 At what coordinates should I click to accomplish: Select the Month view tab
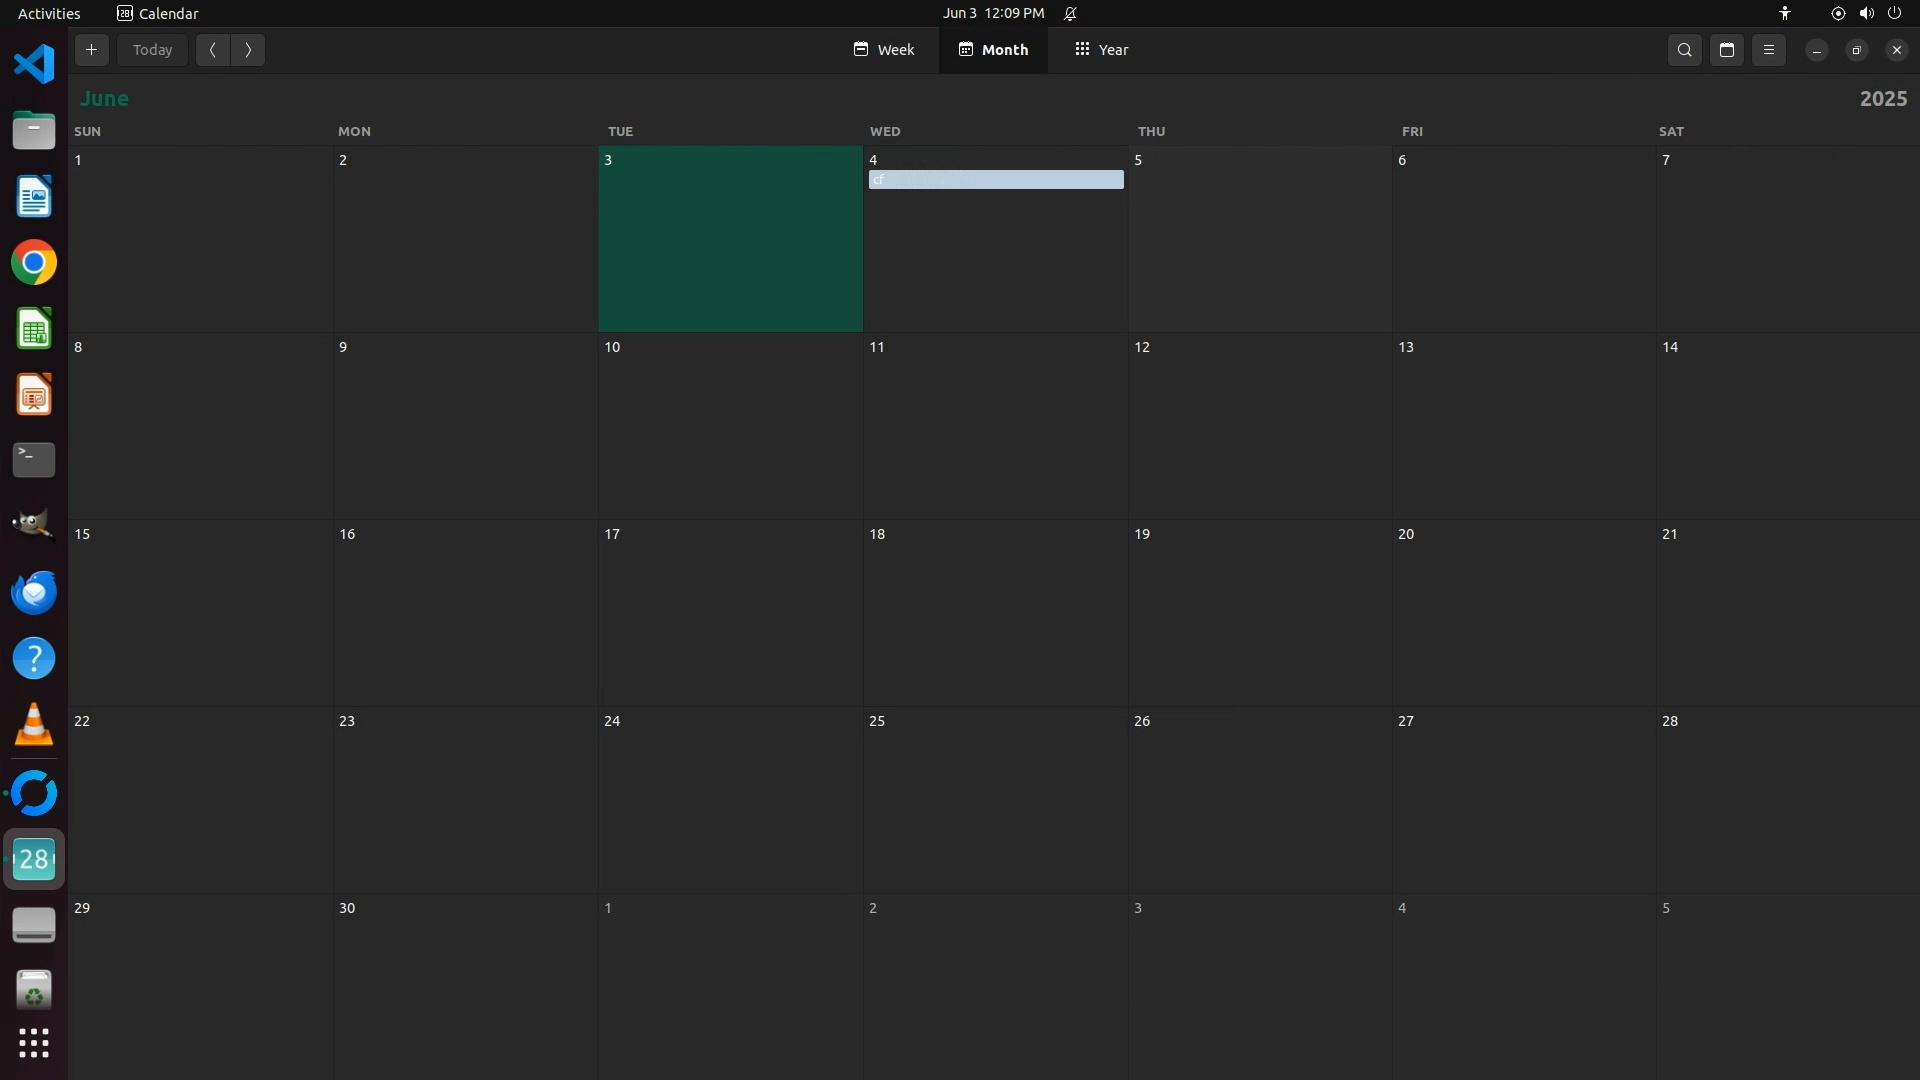[993, 50]
